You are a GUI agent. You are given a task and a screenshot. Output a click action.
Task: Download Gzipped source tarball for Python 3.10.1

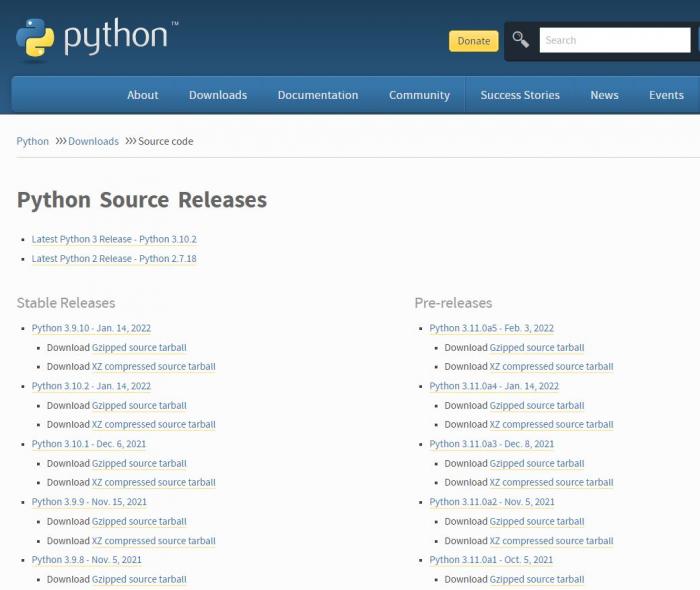(x=139, y=464)
